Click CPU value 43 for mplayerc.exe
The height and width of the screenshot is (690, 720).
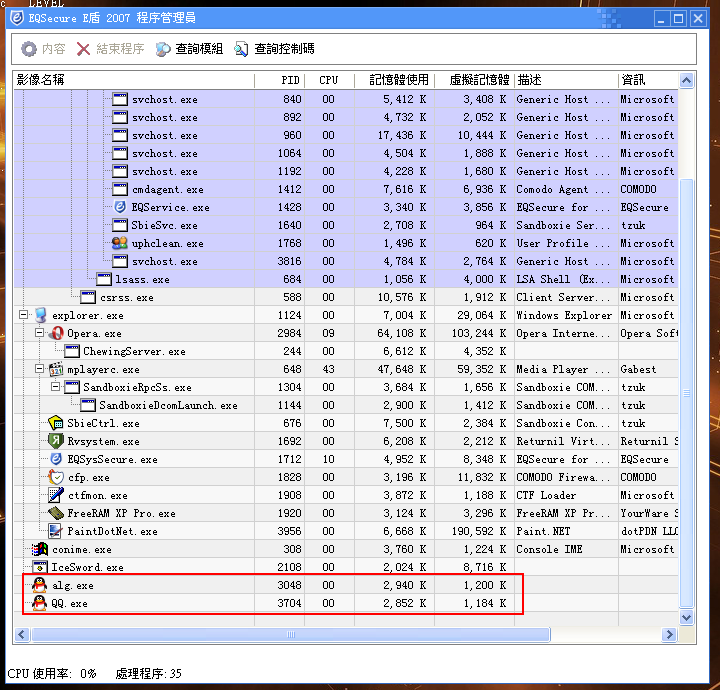click(x=328, y=369)
